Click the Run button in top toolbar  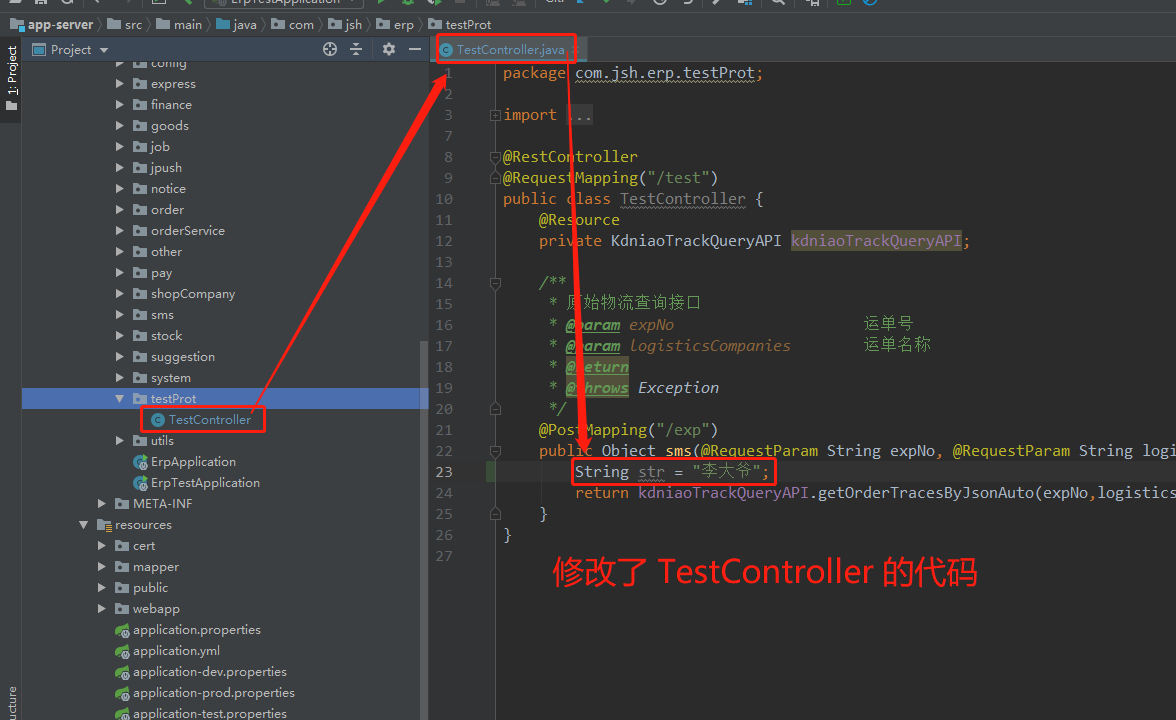[381, 2]
